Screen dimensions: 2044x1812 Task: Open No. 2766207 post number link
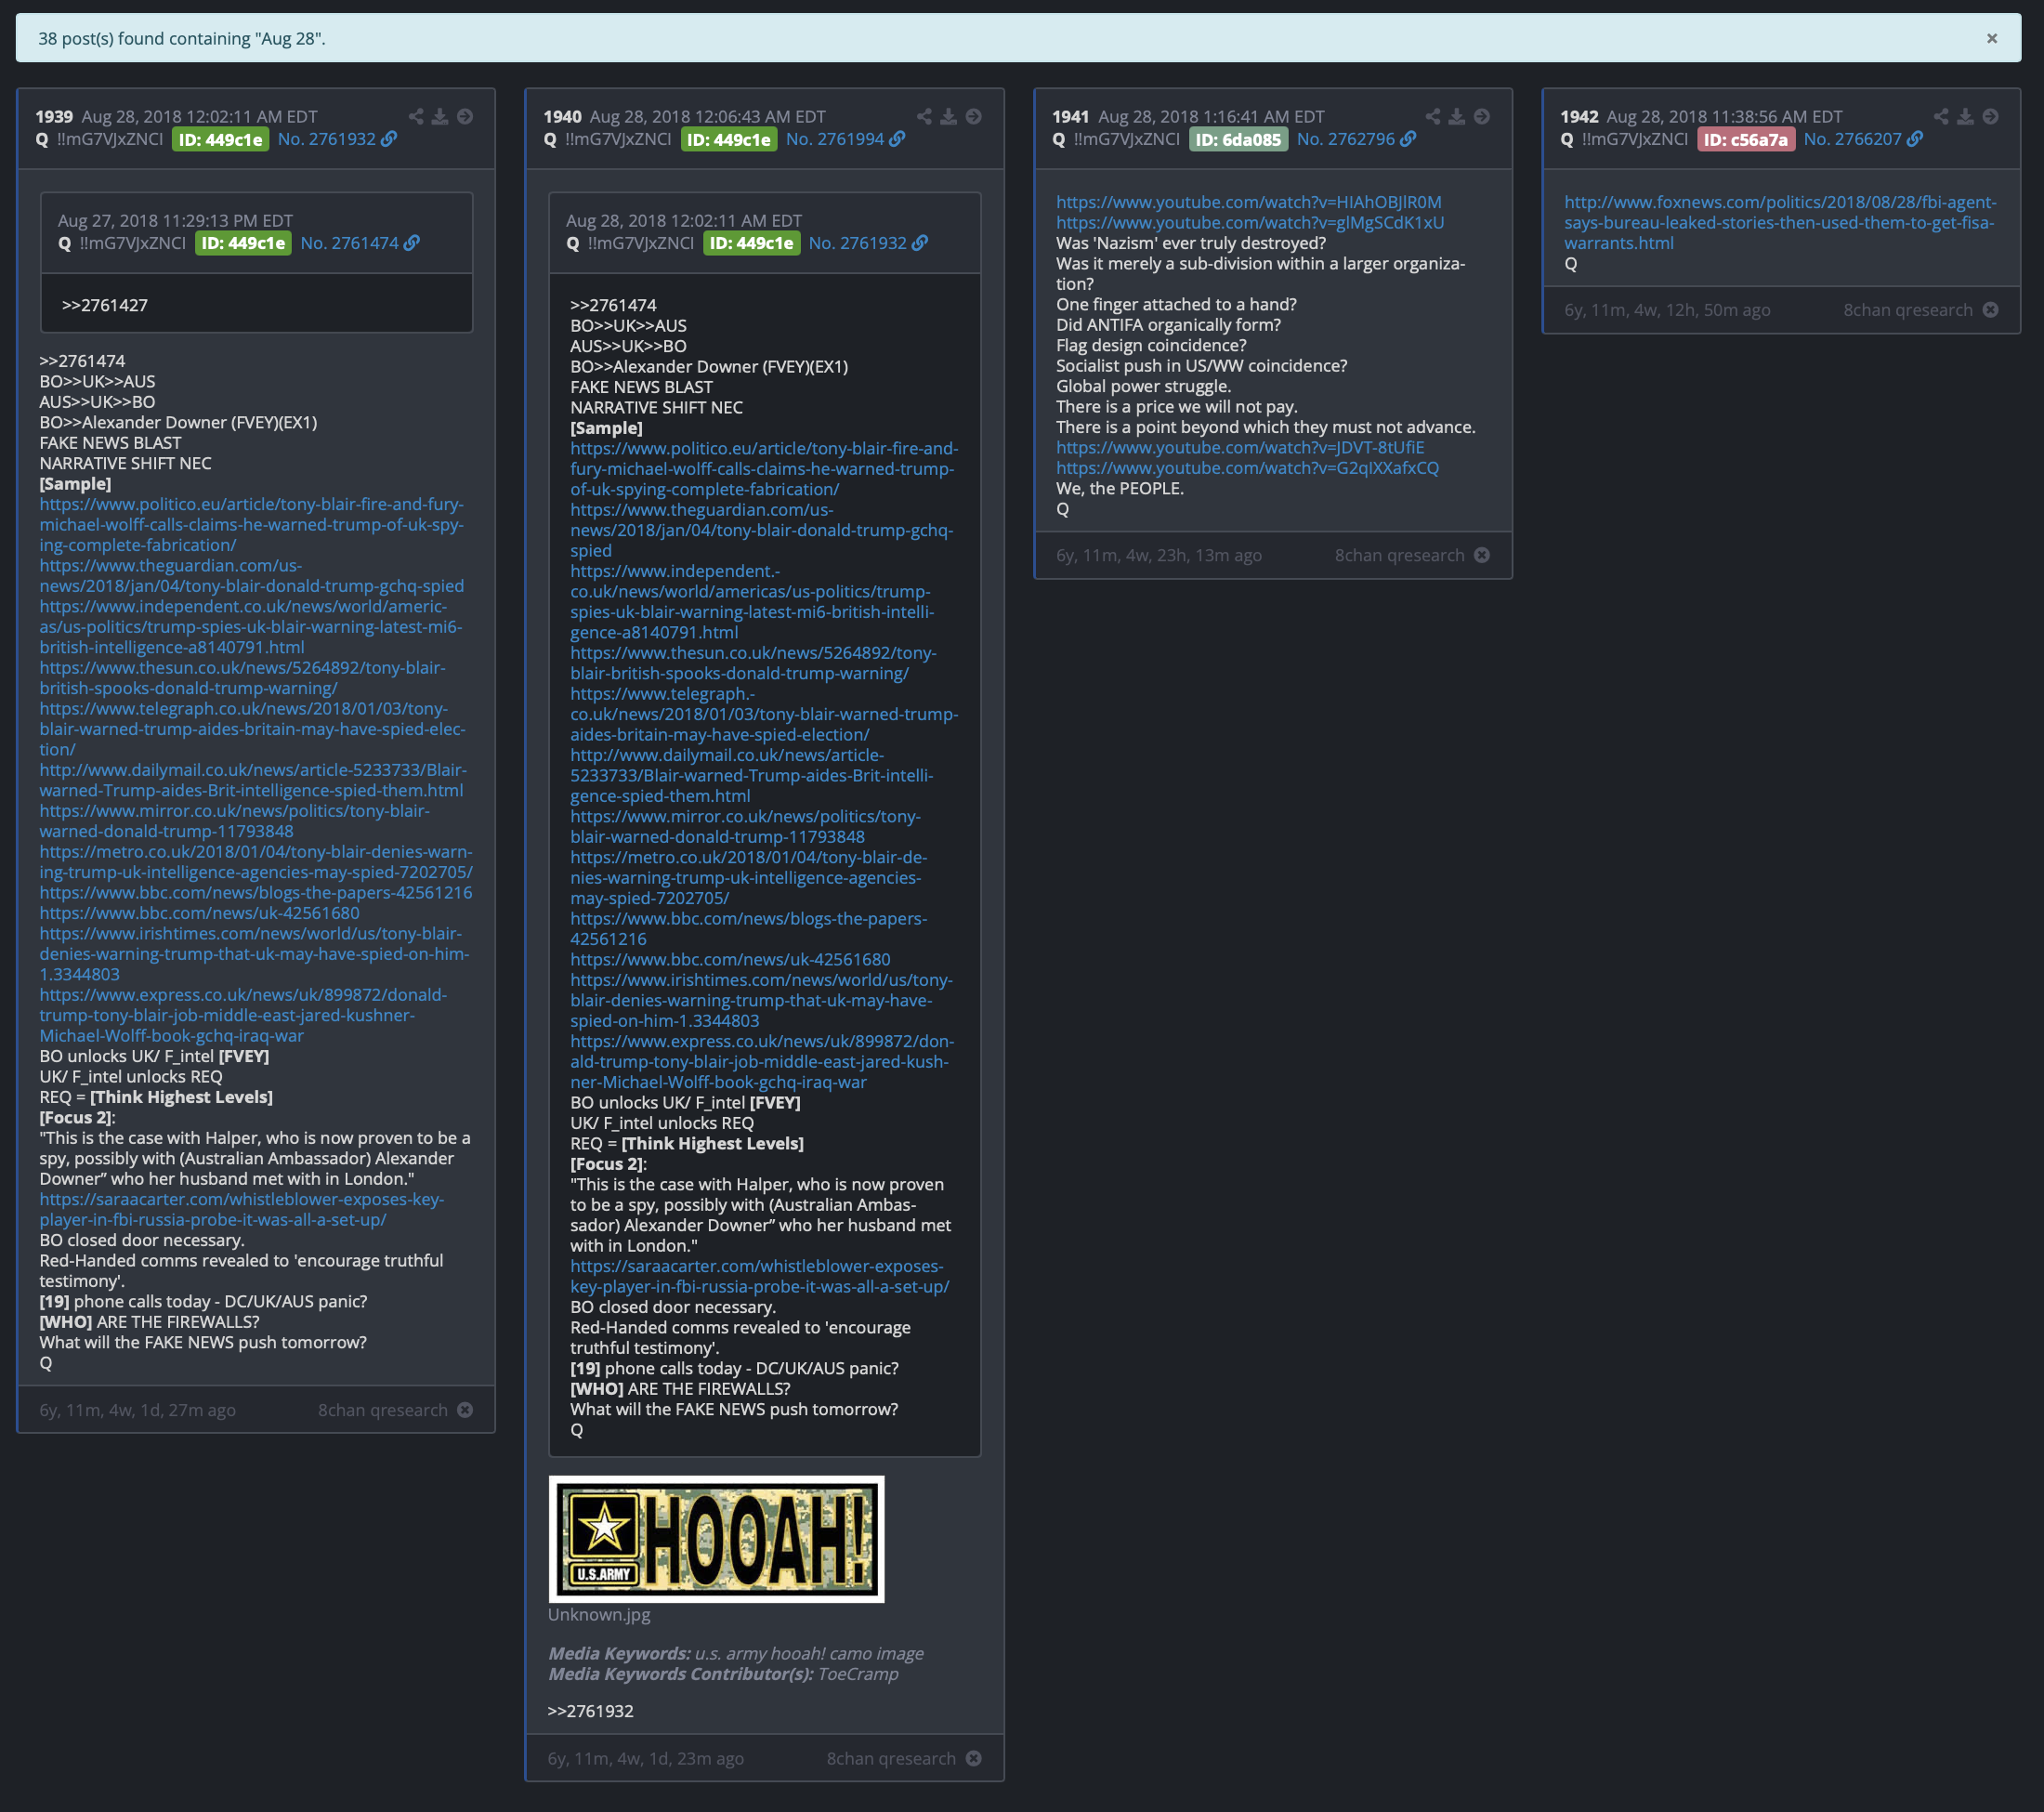pos(1853,139)
